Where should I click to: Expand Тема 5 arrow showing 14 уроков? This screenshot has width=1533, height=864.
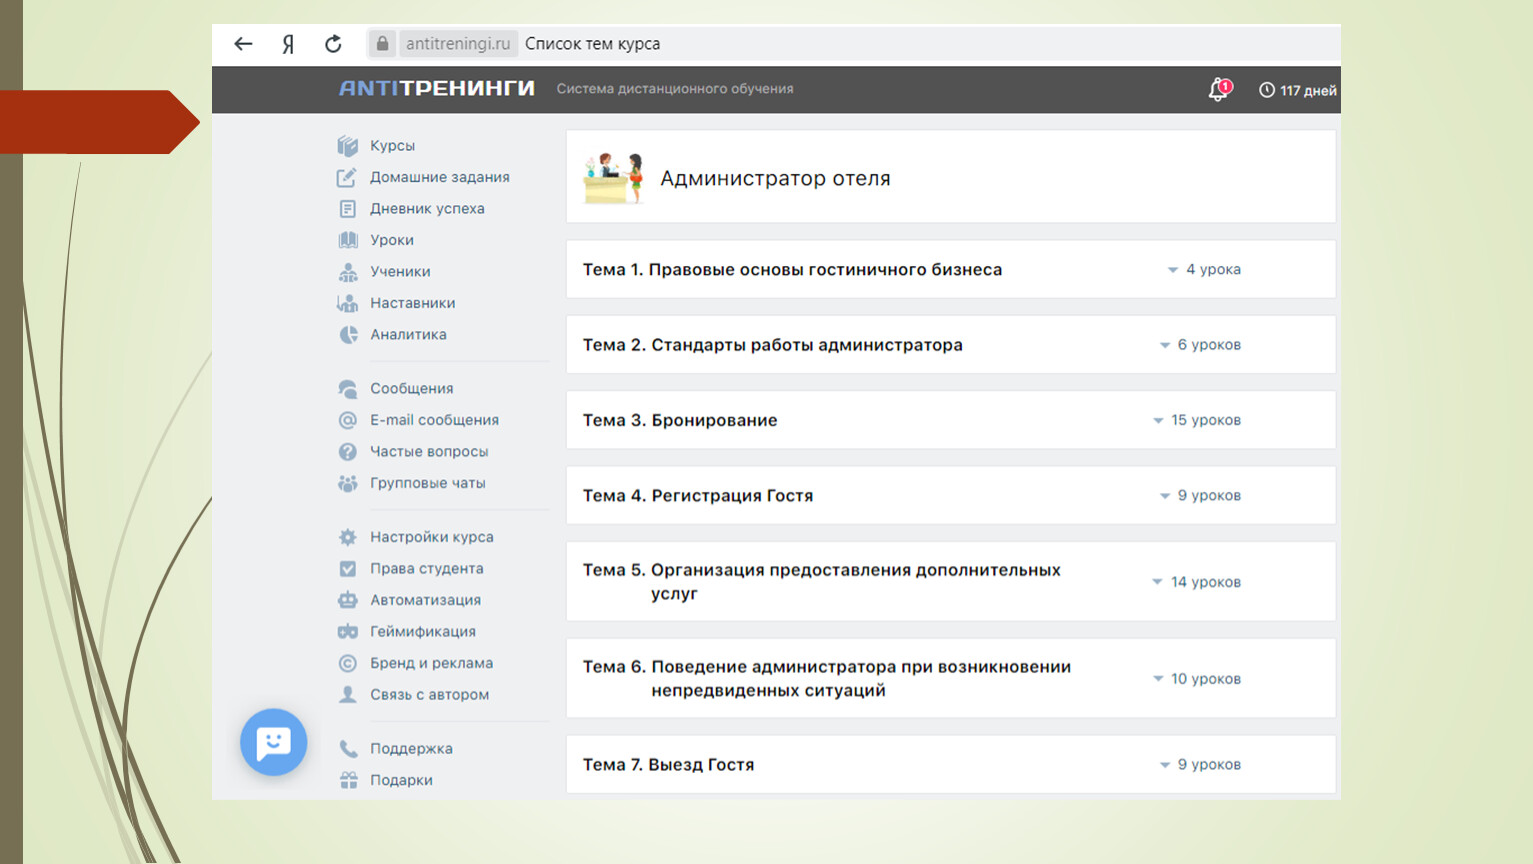tap(1157, 582)
